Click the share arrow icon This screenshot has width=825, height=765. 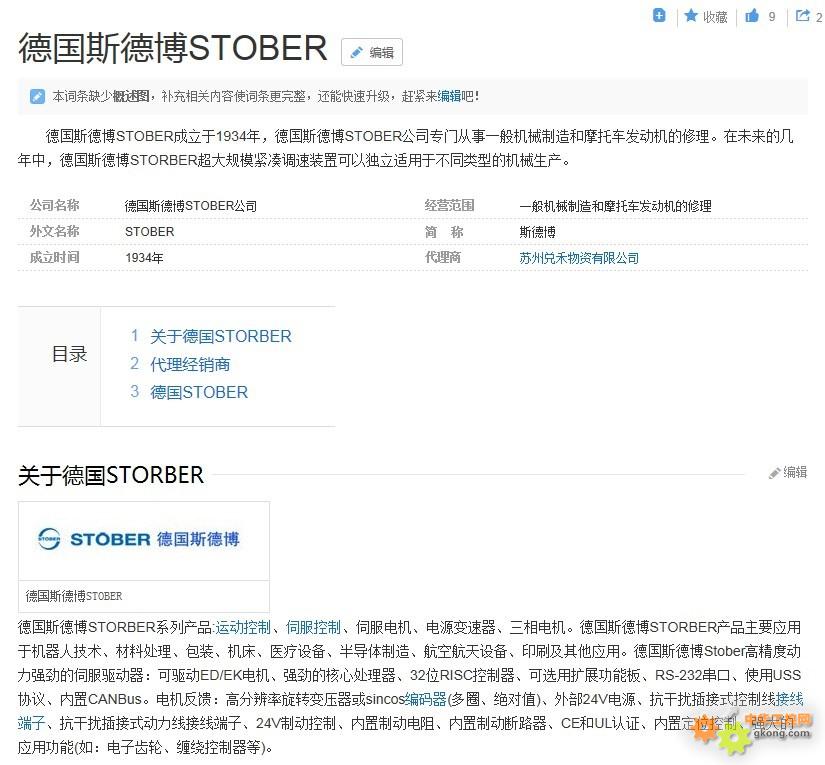(803, 15)
